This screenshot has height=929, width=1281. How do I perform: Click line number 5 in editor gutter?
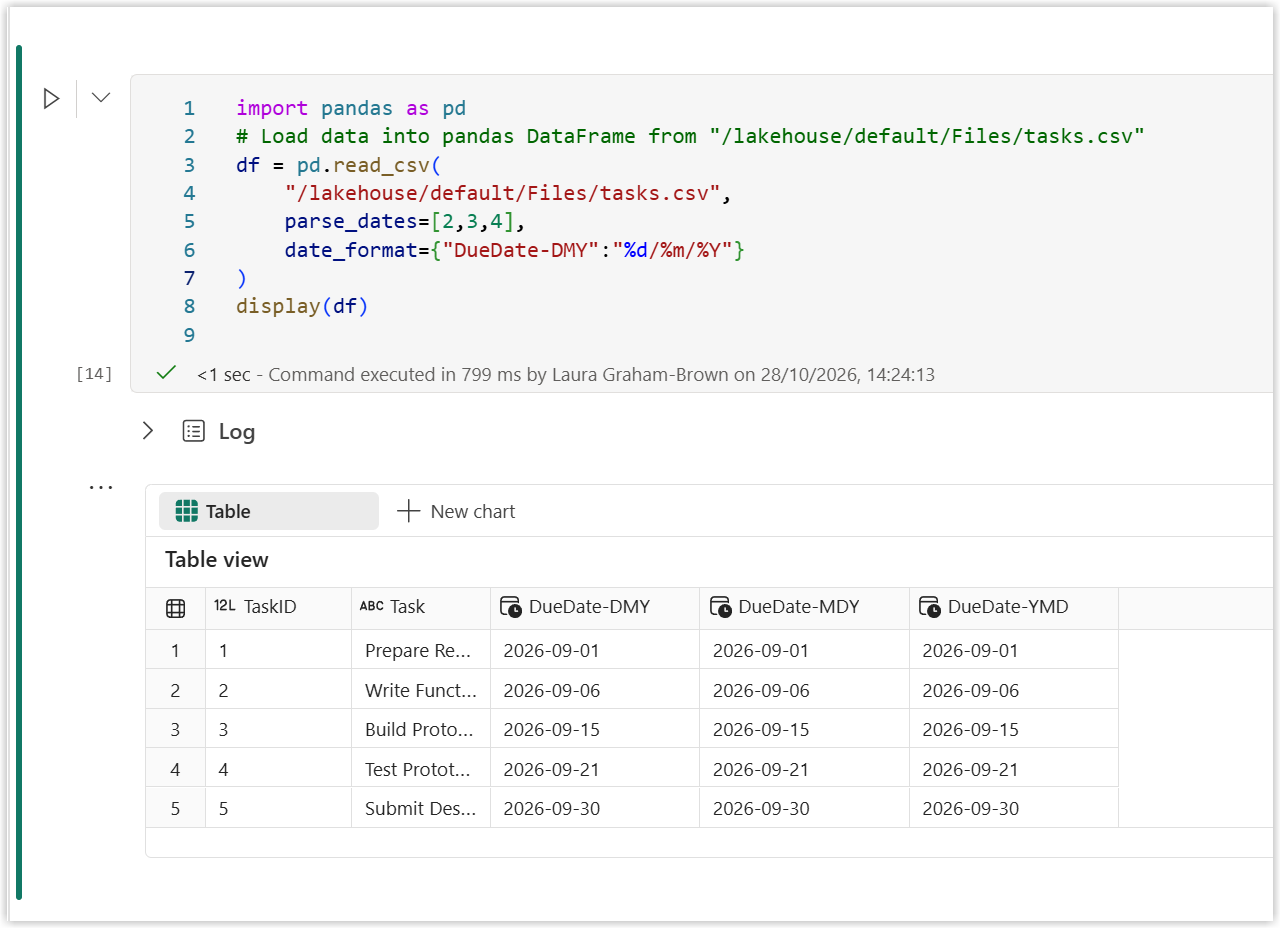pyautogui.click(x=189, y=221)
